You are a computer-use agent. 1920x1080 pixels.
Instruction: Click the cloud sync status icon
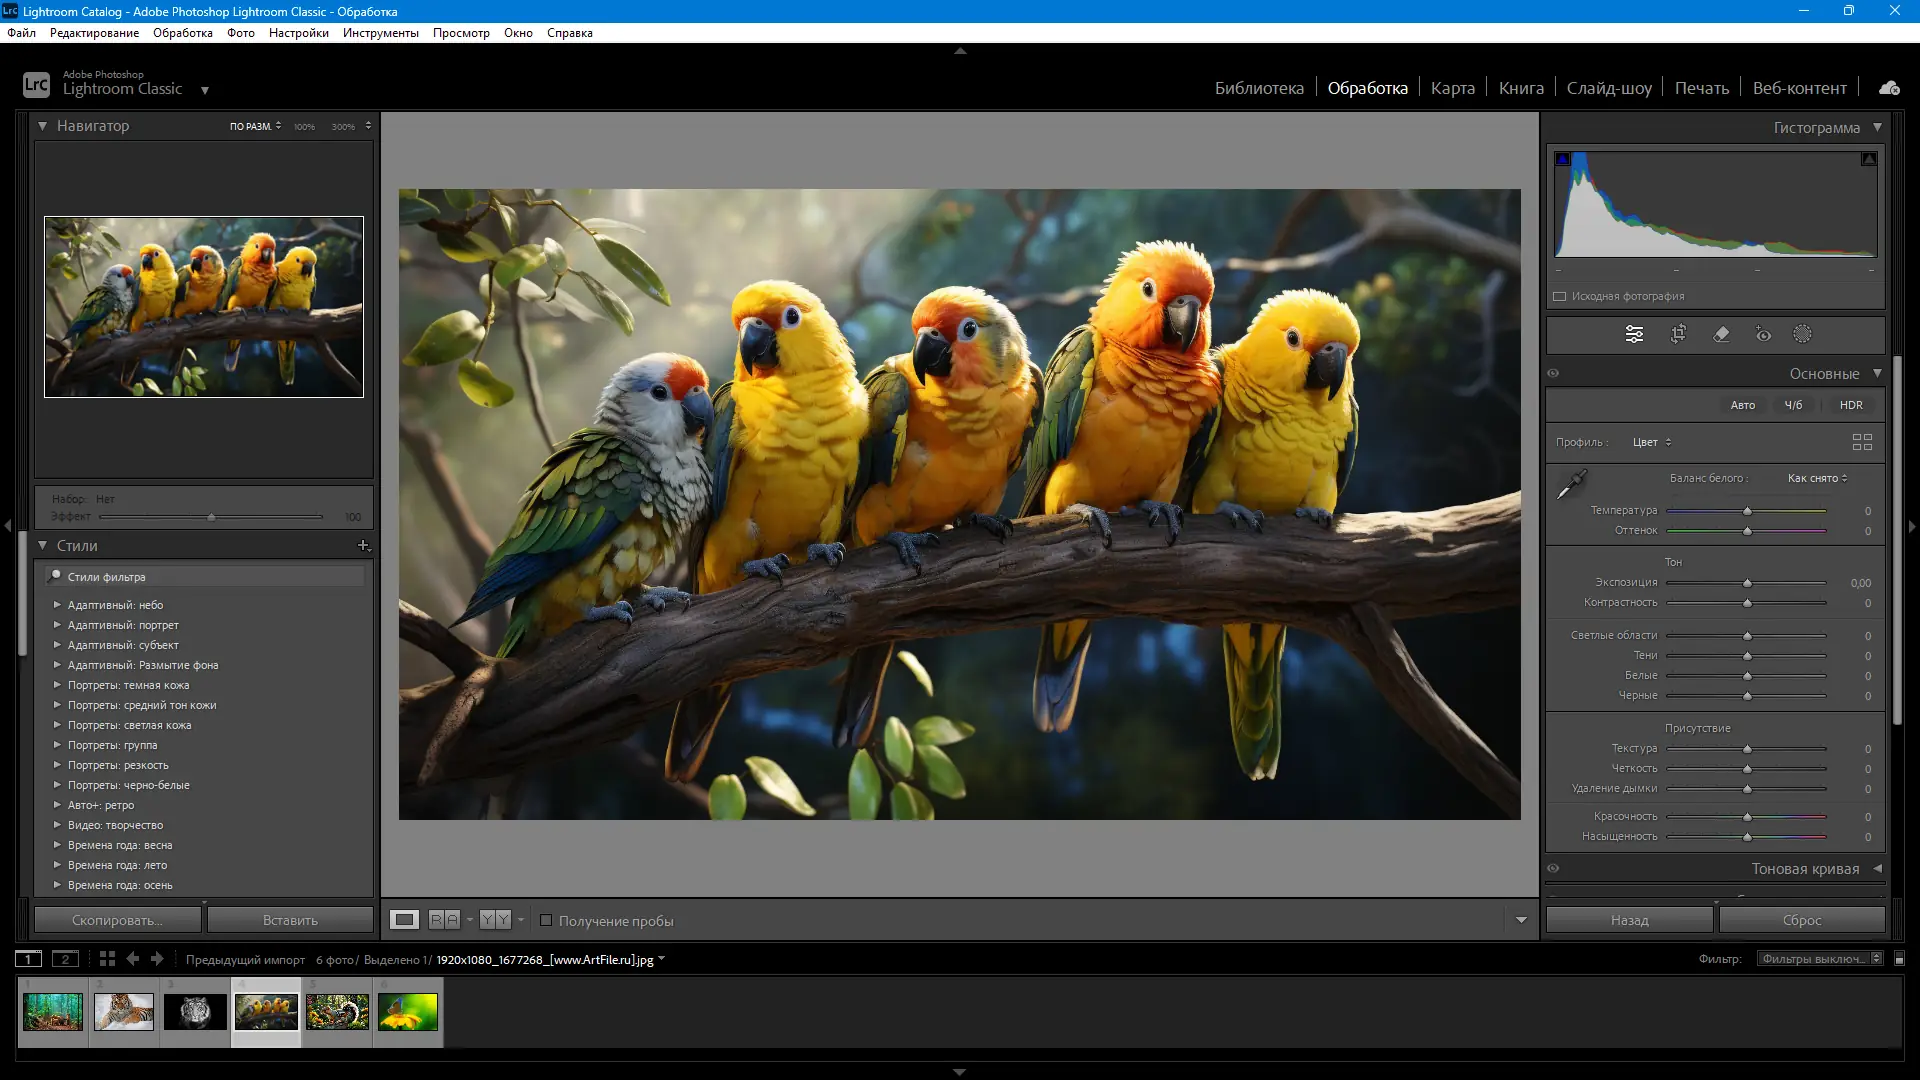pyautogui.click(x=1889, y=88)
